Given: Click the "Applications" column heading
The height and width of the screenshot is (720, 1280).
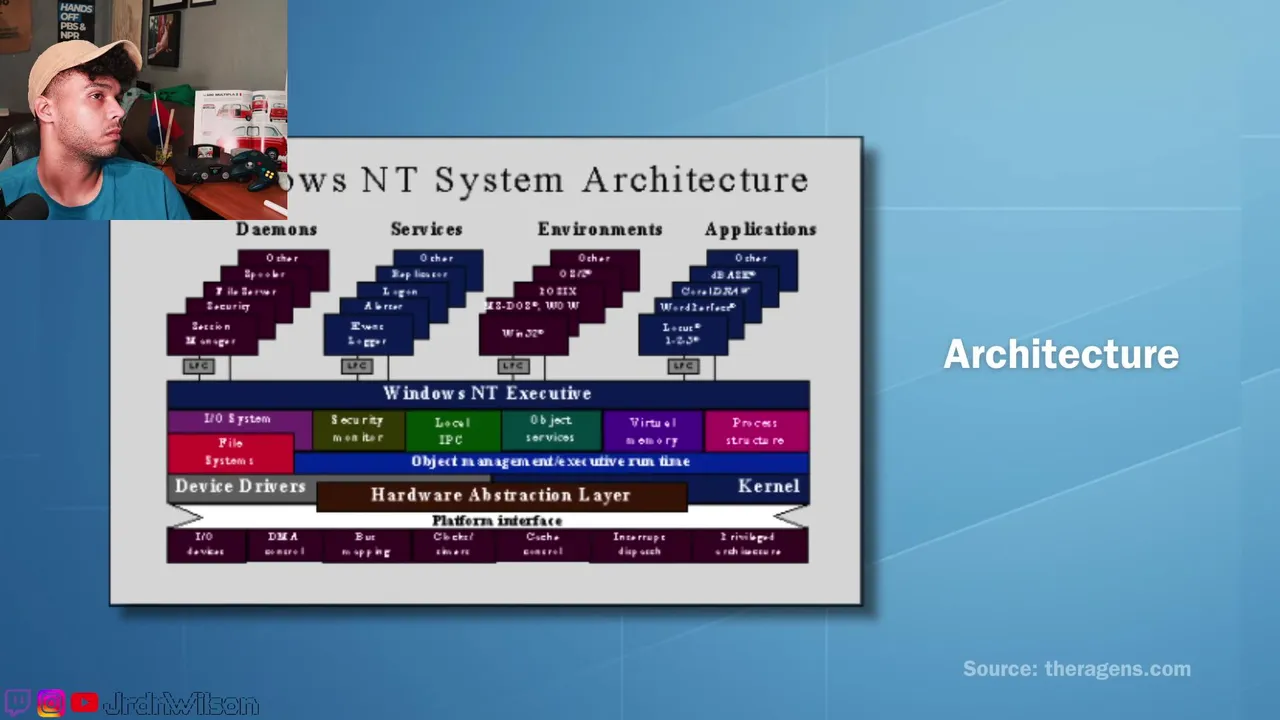Looking at the screenshot, I should coord(761,229).
